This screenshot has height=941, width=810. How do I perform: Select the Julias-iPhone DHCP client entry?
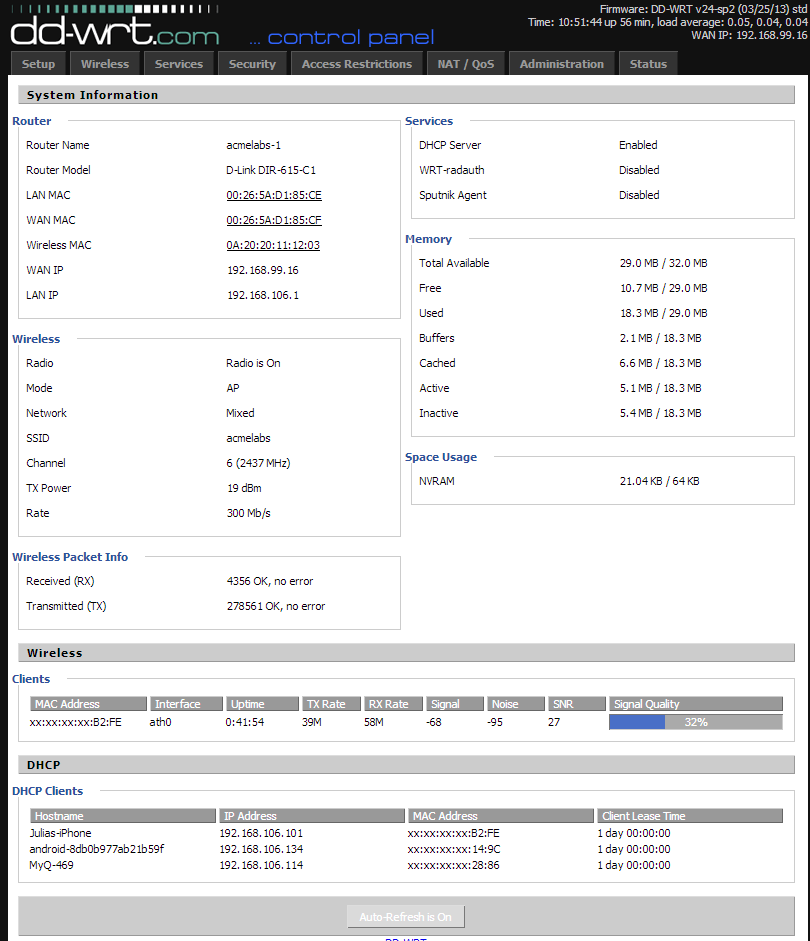(x=60, y=833)
